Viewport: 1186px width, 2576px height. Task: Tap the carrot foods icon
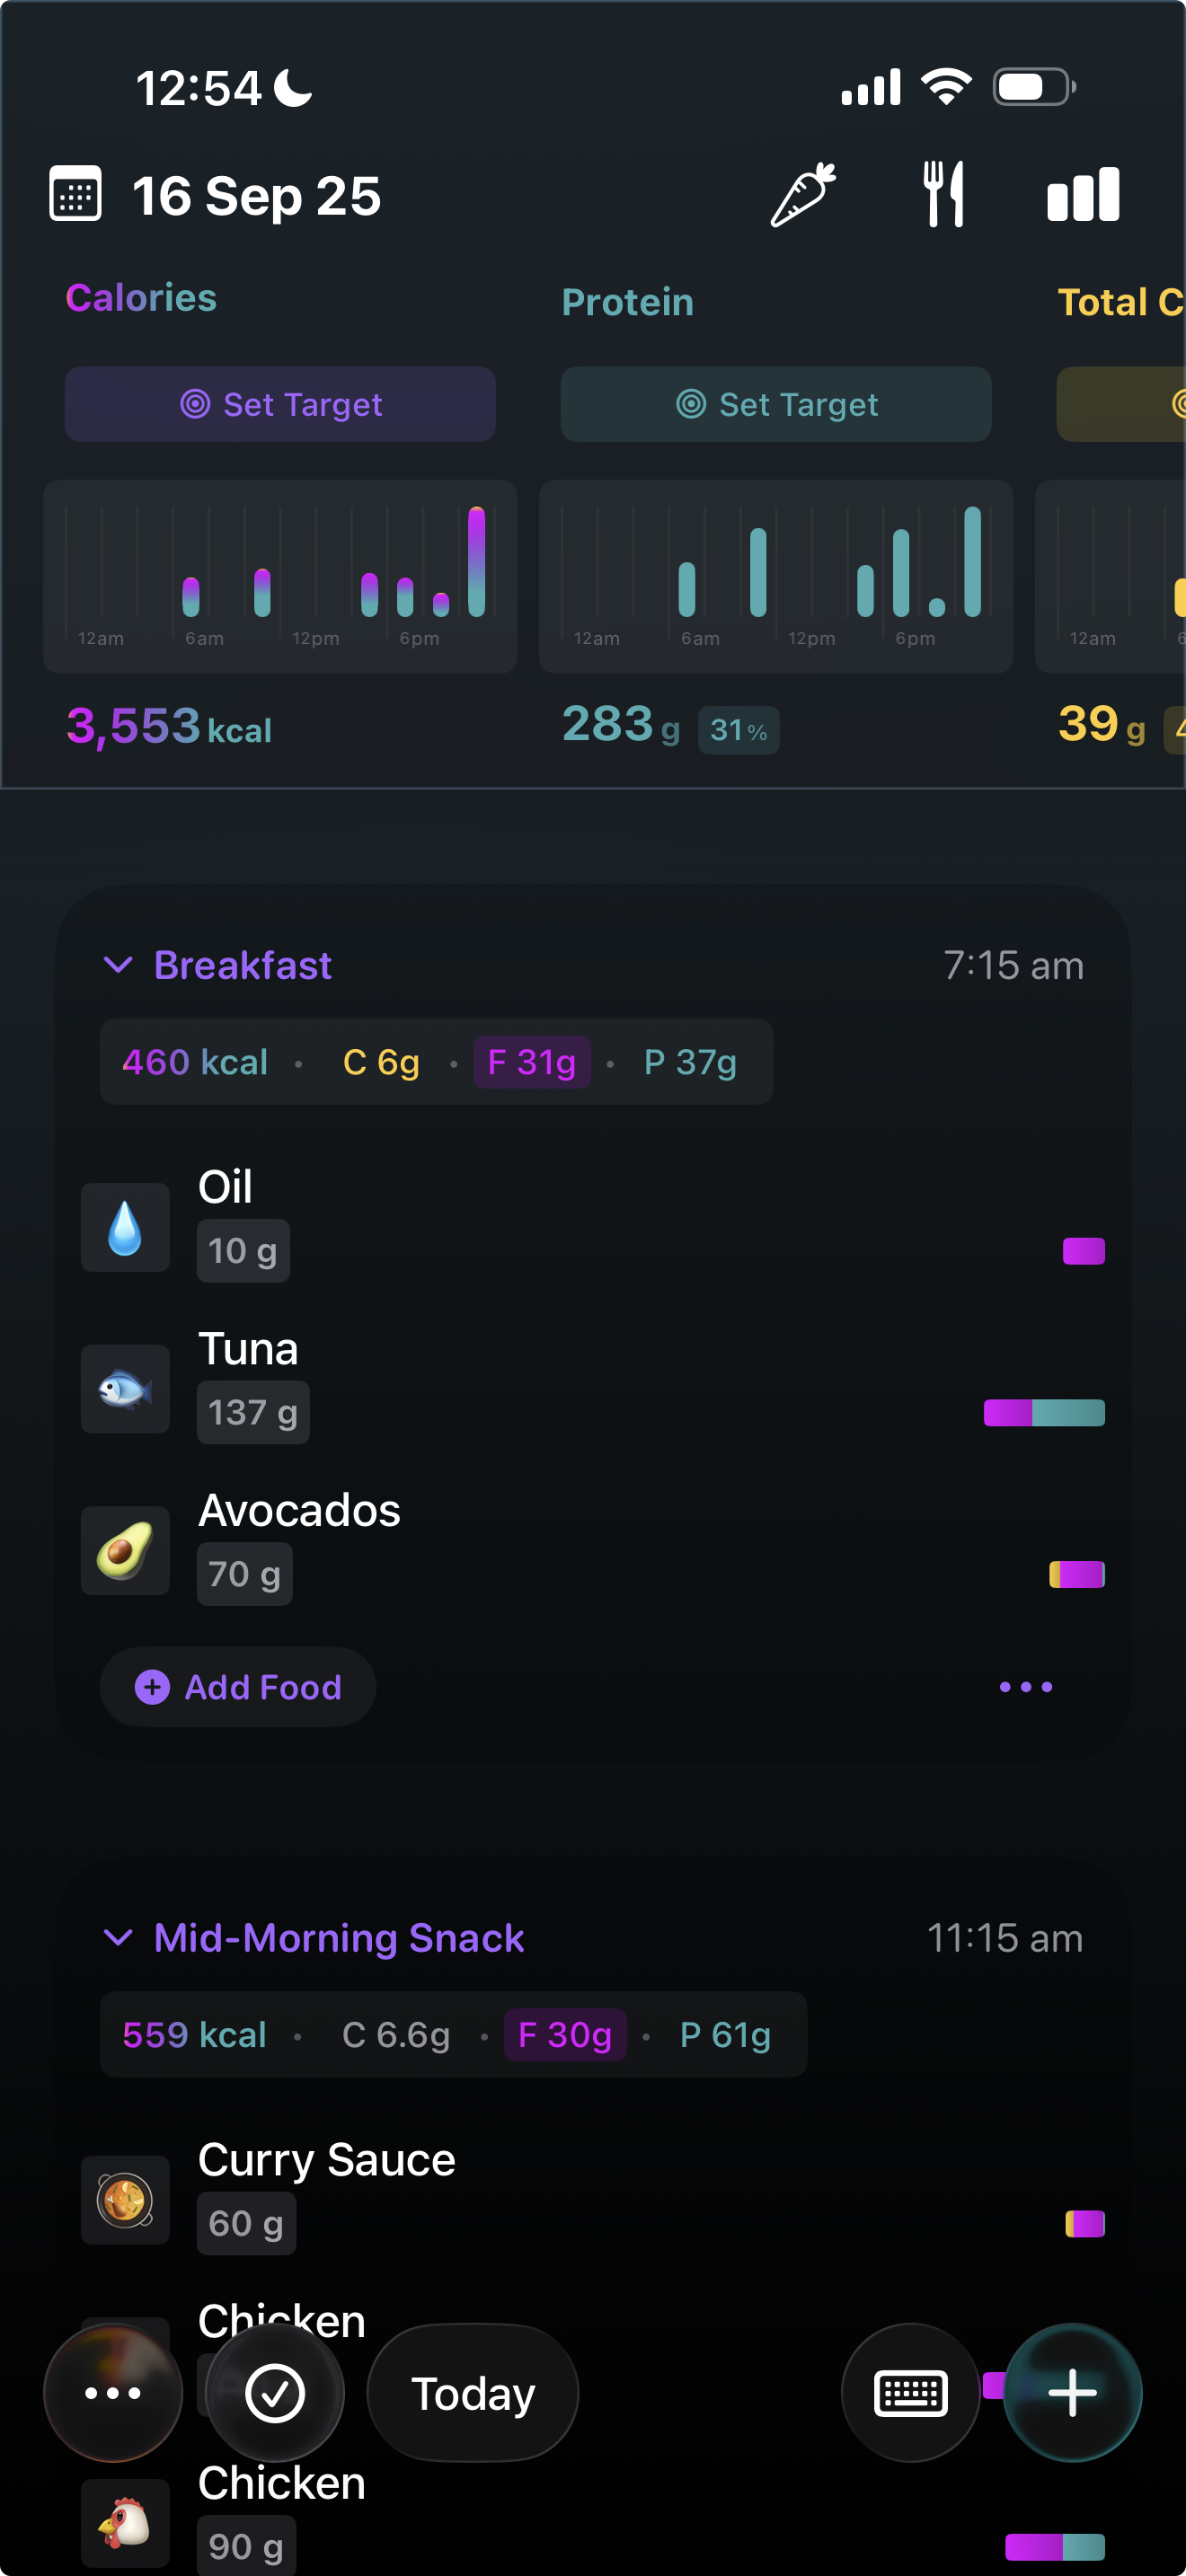802,194
